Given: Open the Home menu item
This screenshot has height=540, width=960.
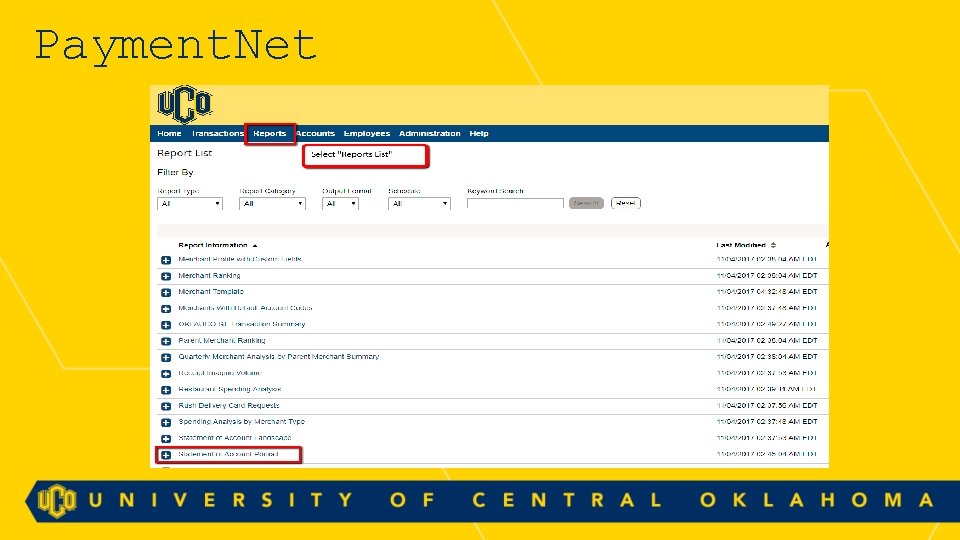Looking at the screenshot, I should coord(169,133).
